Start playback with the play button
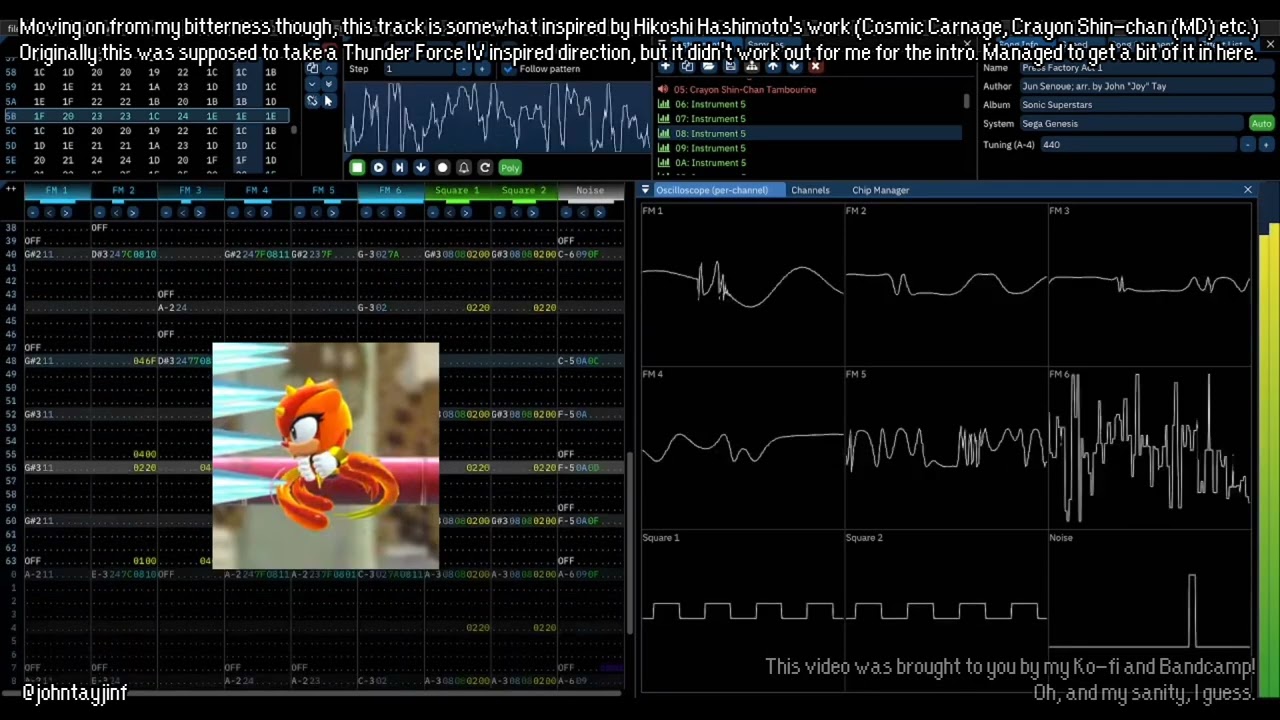 tap(378, 168)
